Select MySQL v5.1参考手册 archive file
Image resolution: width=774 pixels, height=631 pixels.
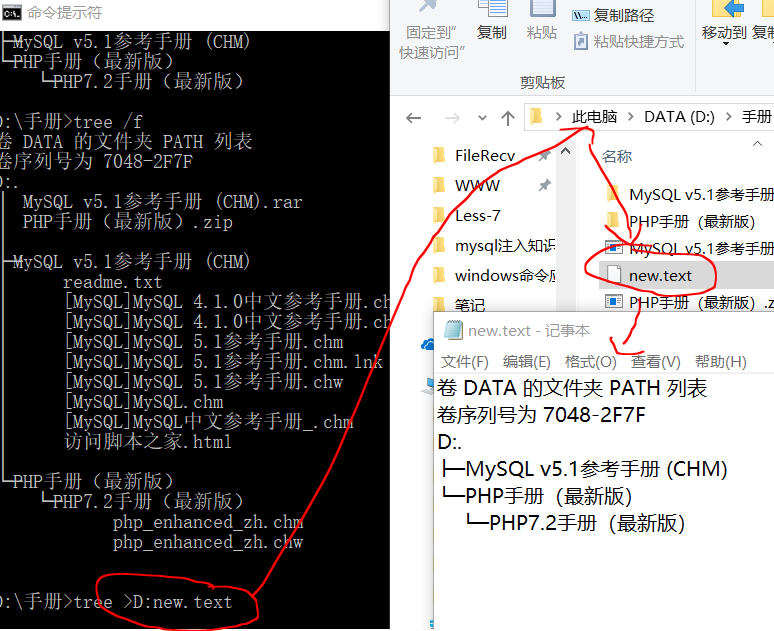pos(689,248)
